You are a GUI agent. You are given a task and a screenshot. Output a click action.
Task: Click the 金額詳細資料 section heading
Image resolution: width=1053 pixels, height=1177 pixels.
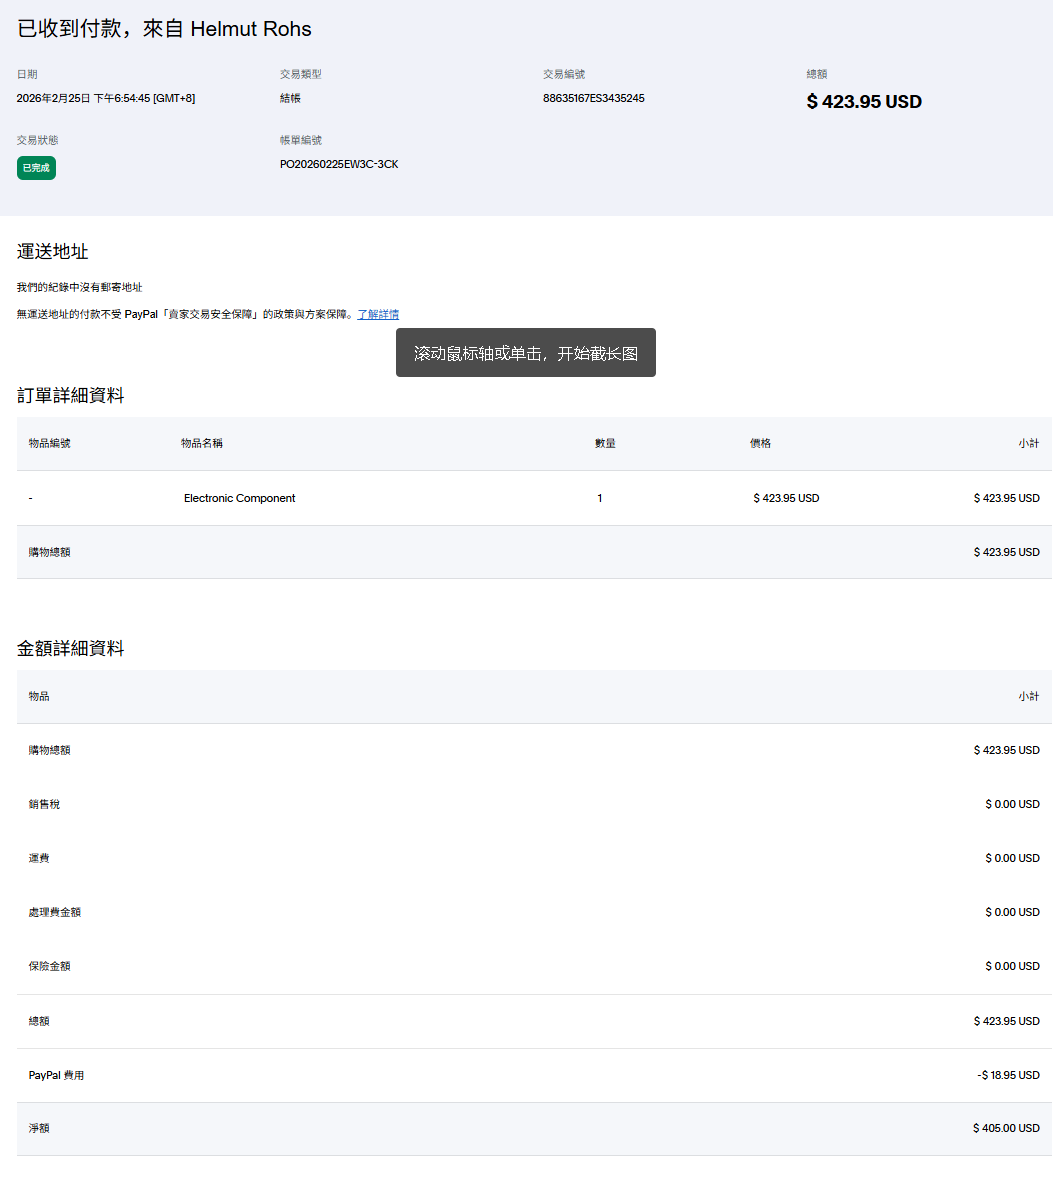pos(71,648)
